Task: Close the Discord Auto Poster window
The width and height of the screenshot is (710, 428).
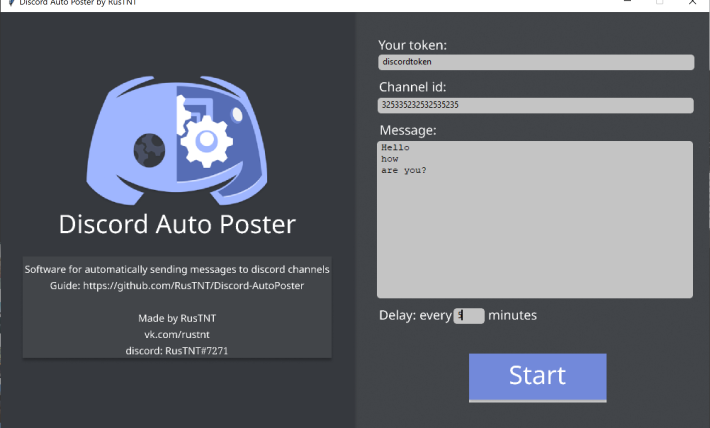Action: 692,2
